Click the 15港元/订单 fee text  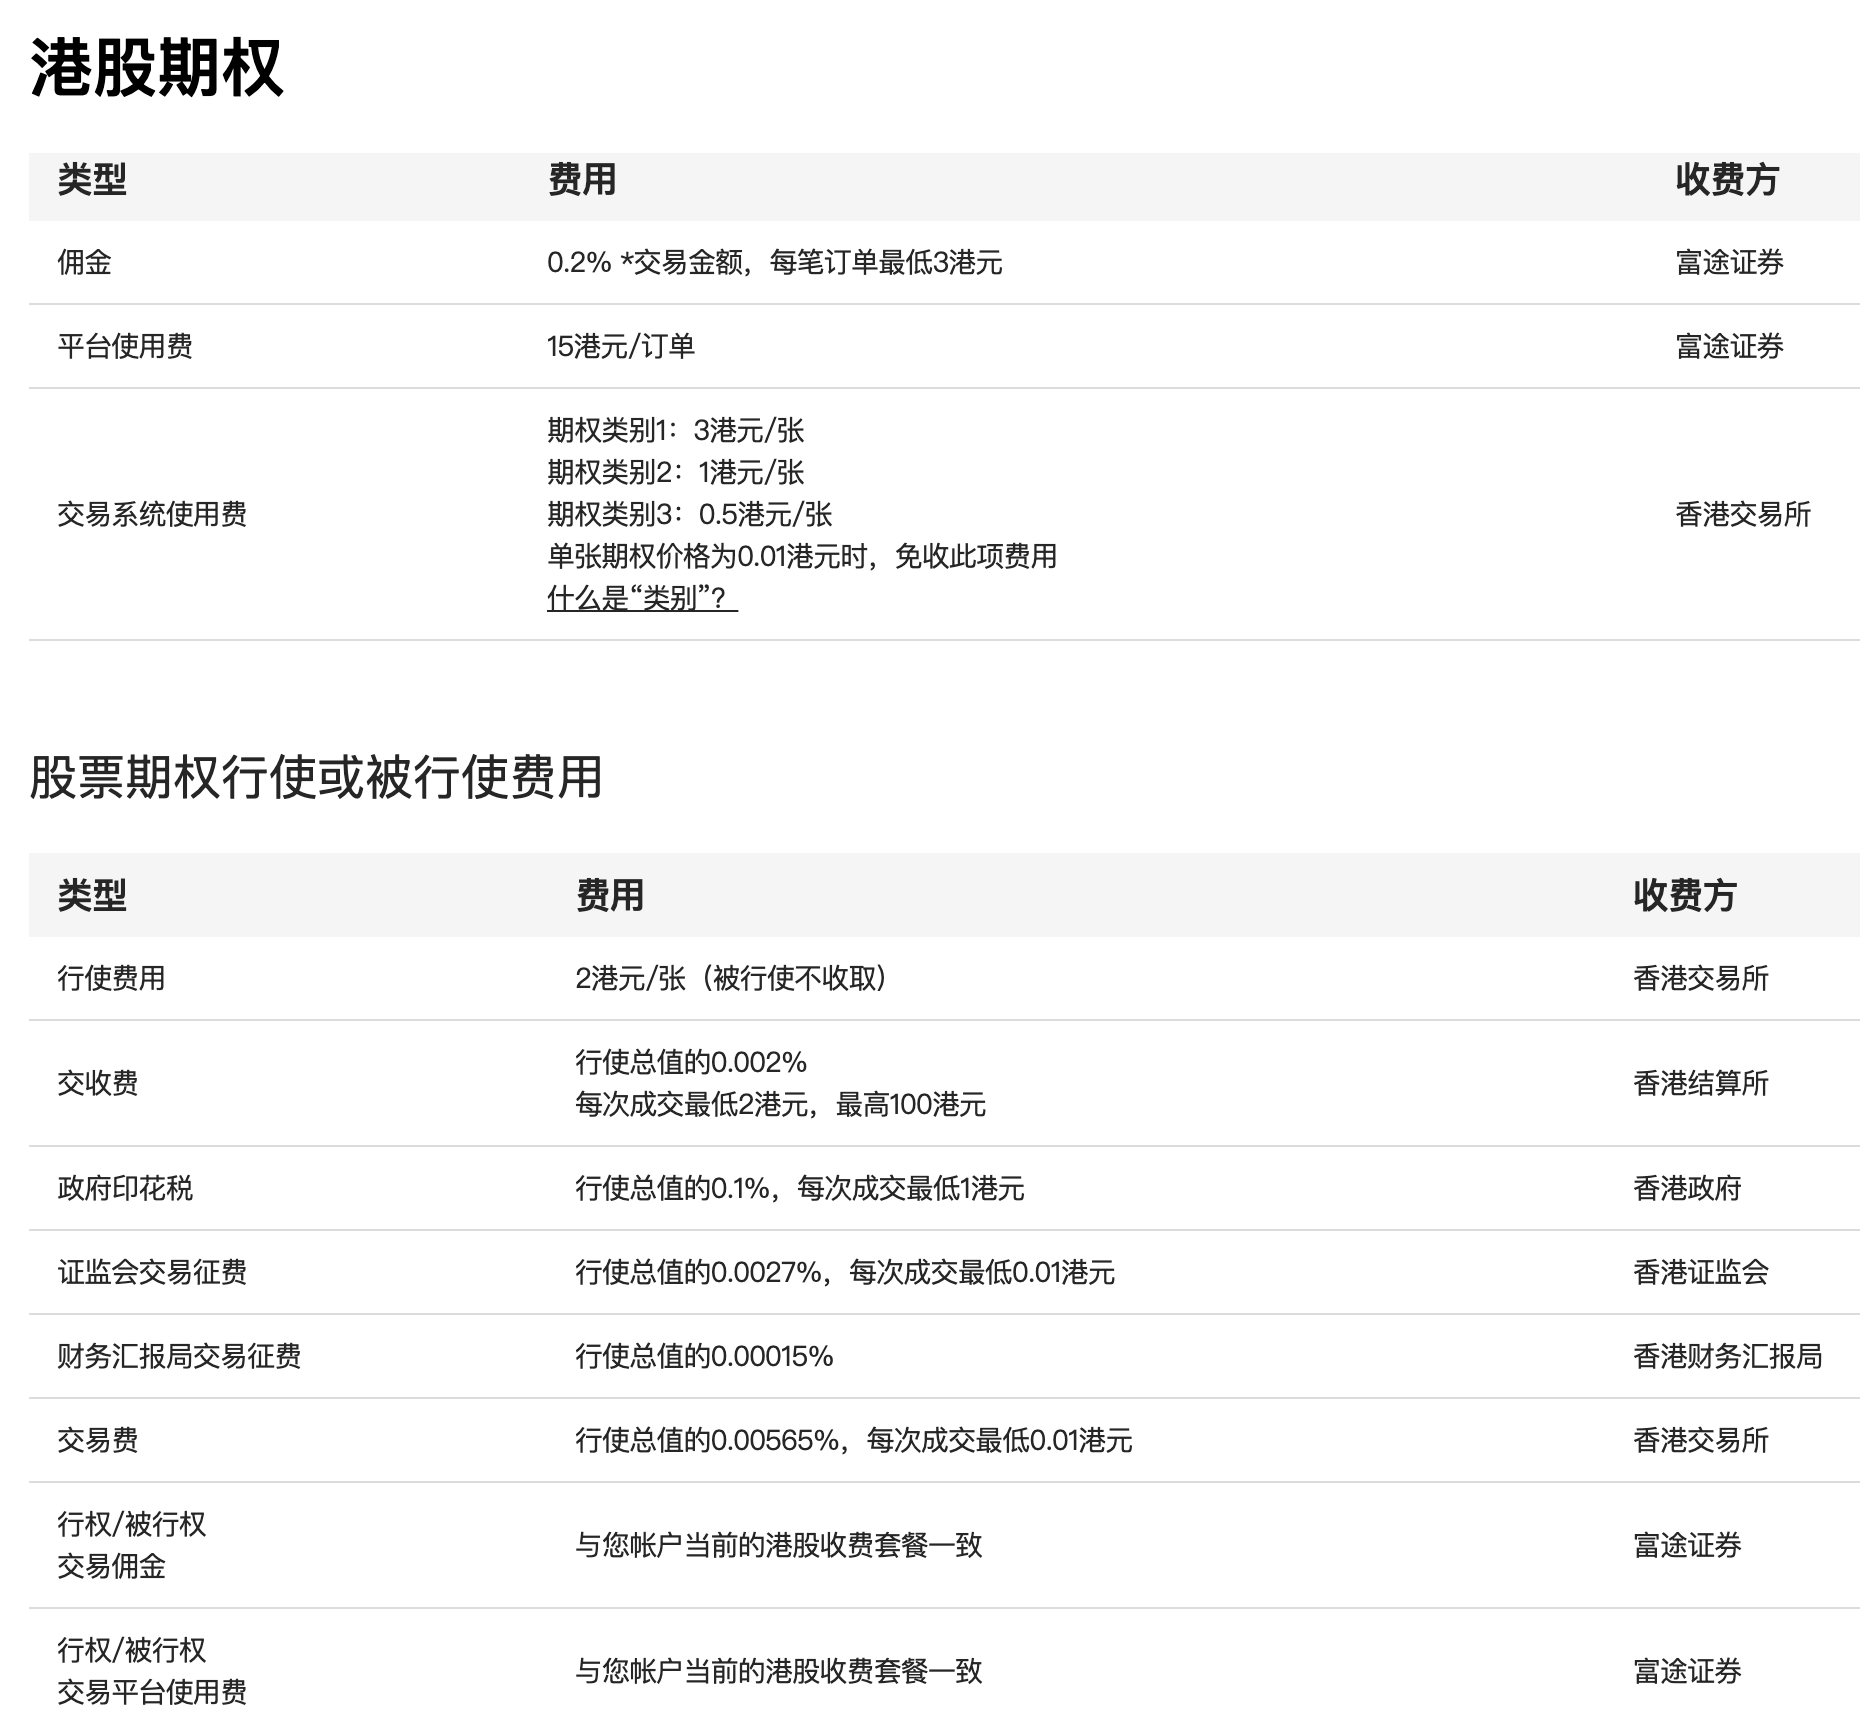tap(620, 346)
